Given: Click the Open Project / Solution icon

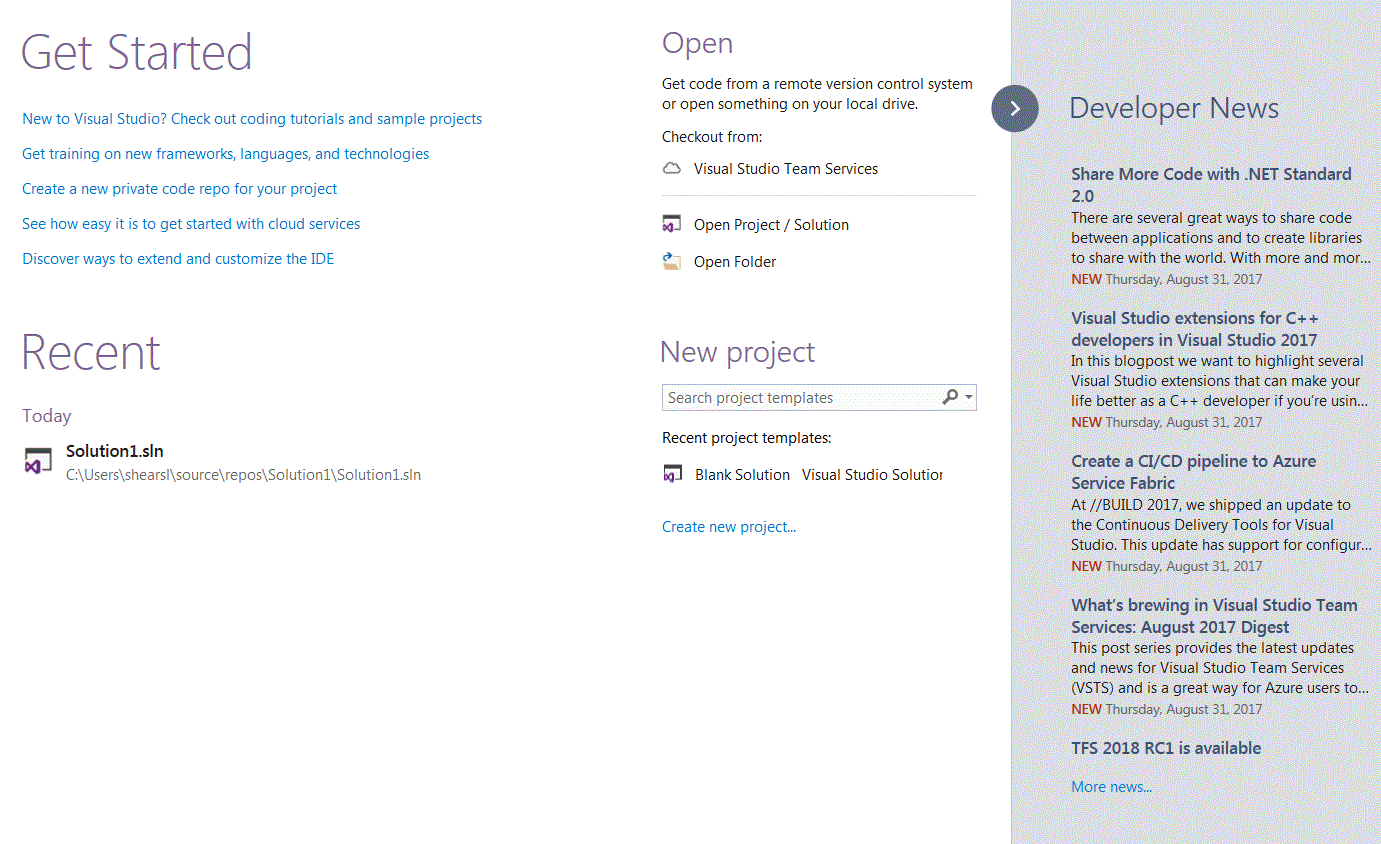Looking at the screenshot, I should [672, 225].
